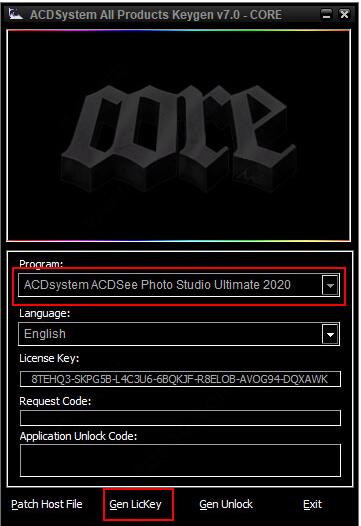Click the Request Code input field
361x526 pixels.
pos(180,418)
